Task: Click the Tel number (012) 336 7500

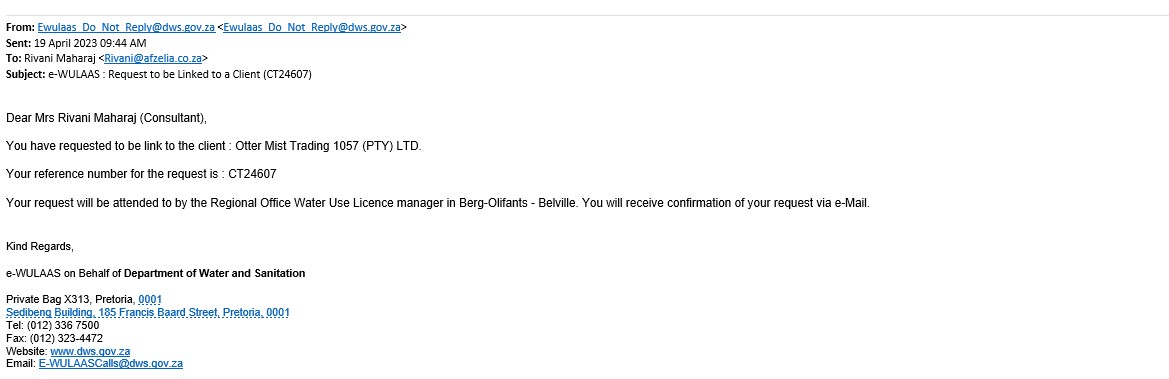Action: (63, 325)
